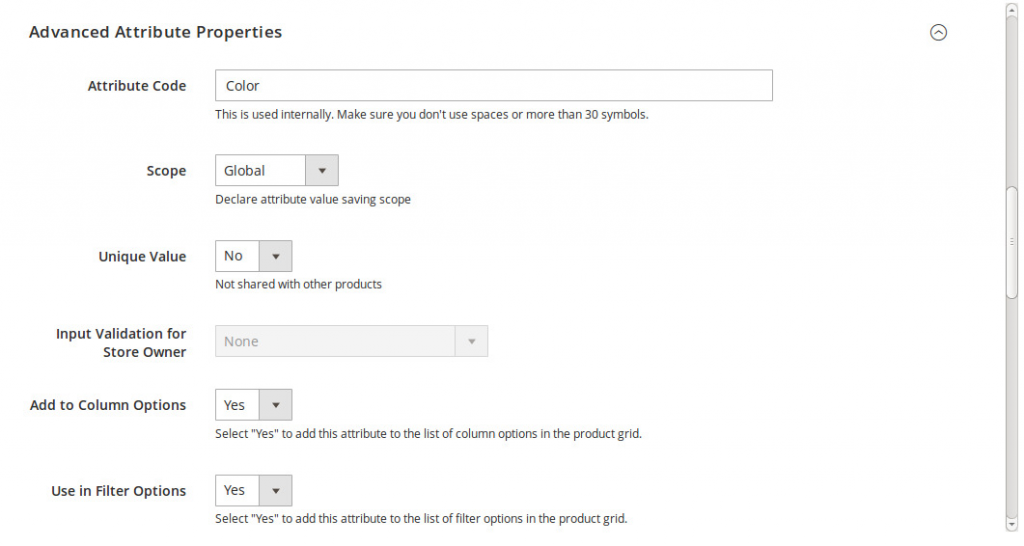Viewport: 1024px width, 546px height.
Task: Click the Scope dropdown arrow button
Action: click(321, 171)
